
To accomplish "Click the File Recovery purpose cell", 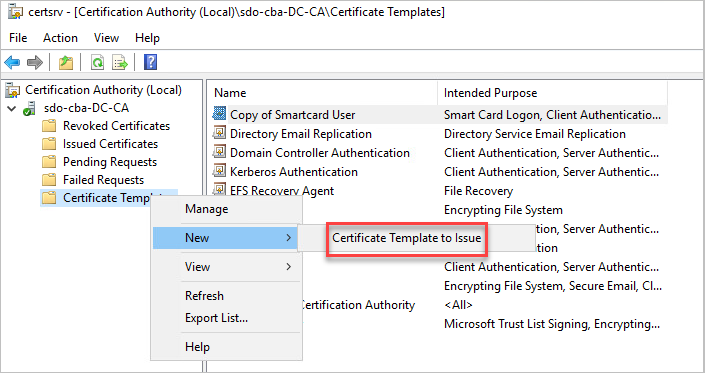I will pyautogui.click(x=478, y=191).
